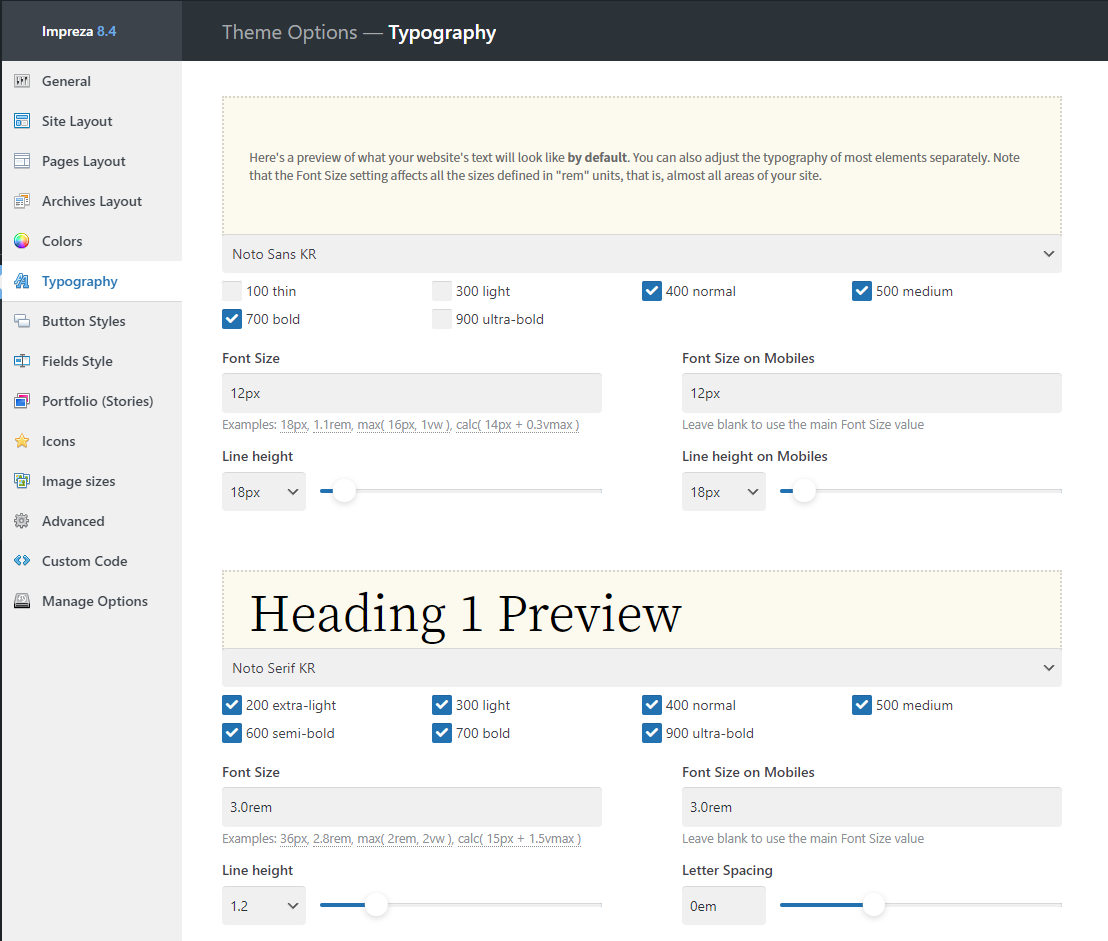Click the Archives Layout icon
Viewport: 1108px width, 941px height.
pyautogui.click(x=22, y=201)
